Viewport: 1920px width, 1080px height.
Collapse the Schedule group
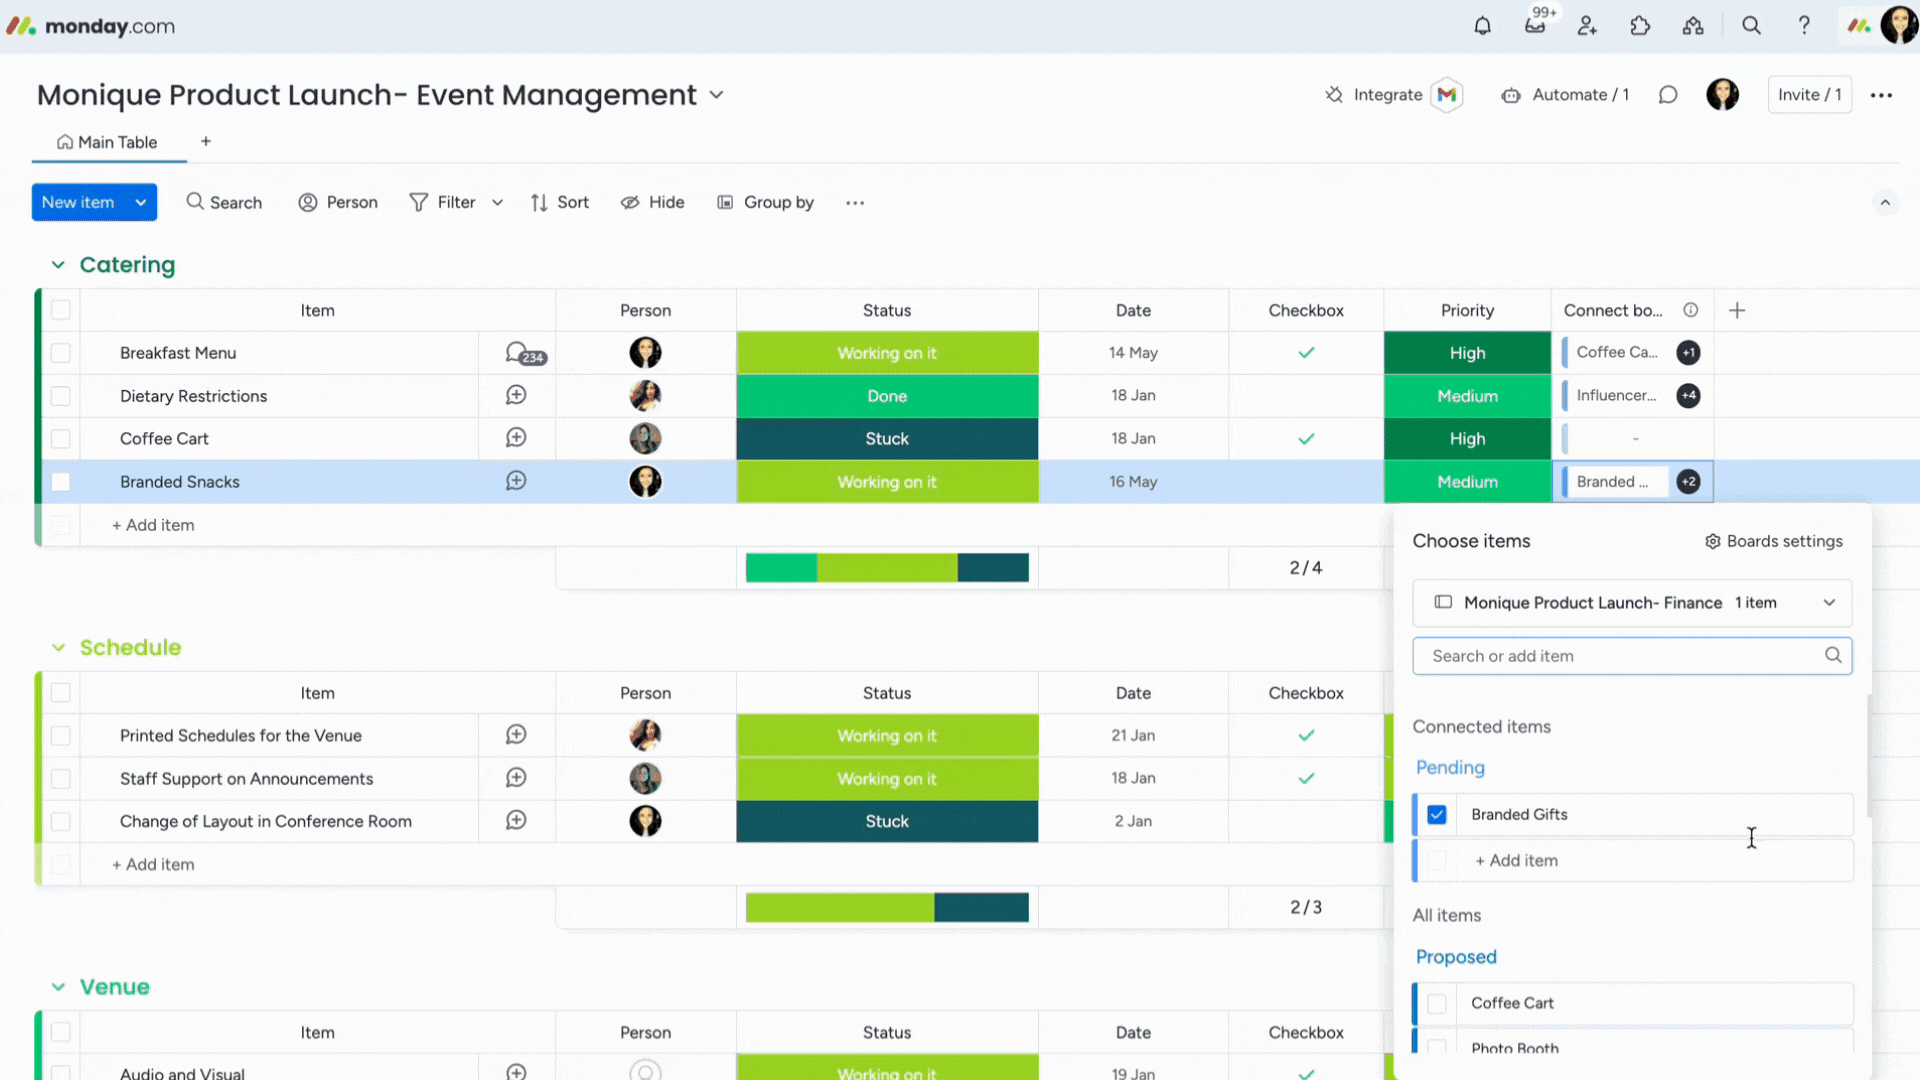pos(58,648)
